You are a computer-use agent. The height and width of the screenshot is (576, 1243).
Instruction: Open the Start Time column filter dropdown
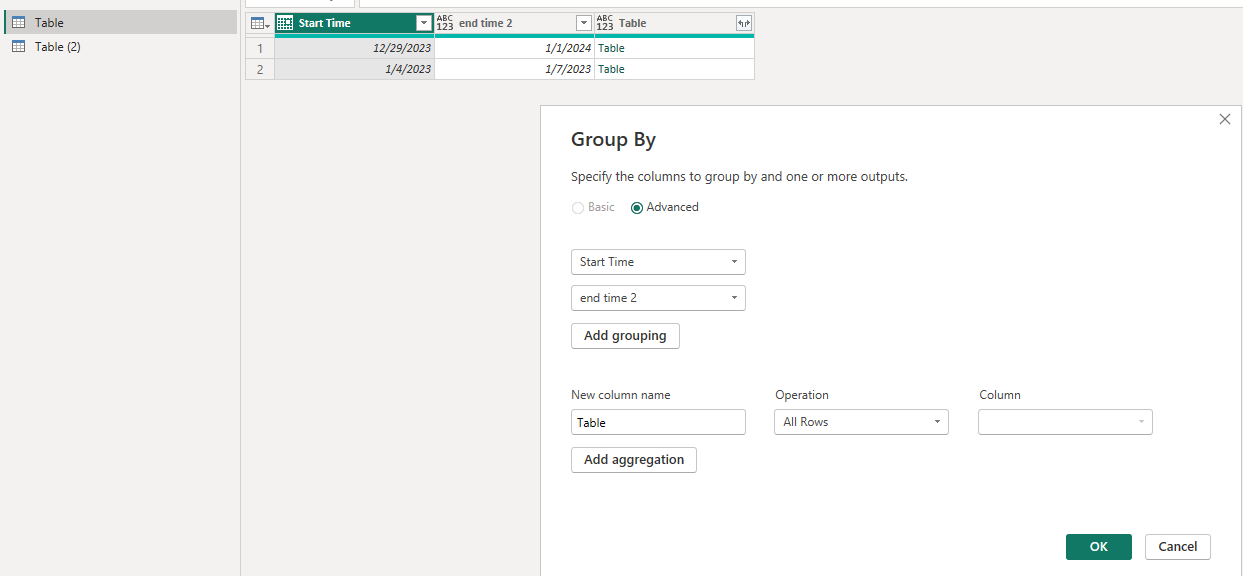tap(424, 23)
